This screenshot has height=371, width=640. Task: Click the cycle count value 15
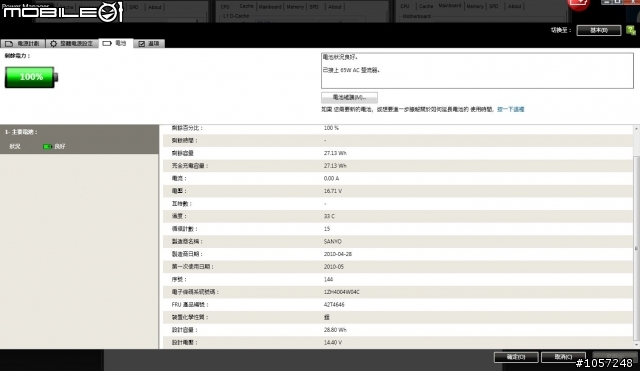pyautogui.click(x=327, y=229)
